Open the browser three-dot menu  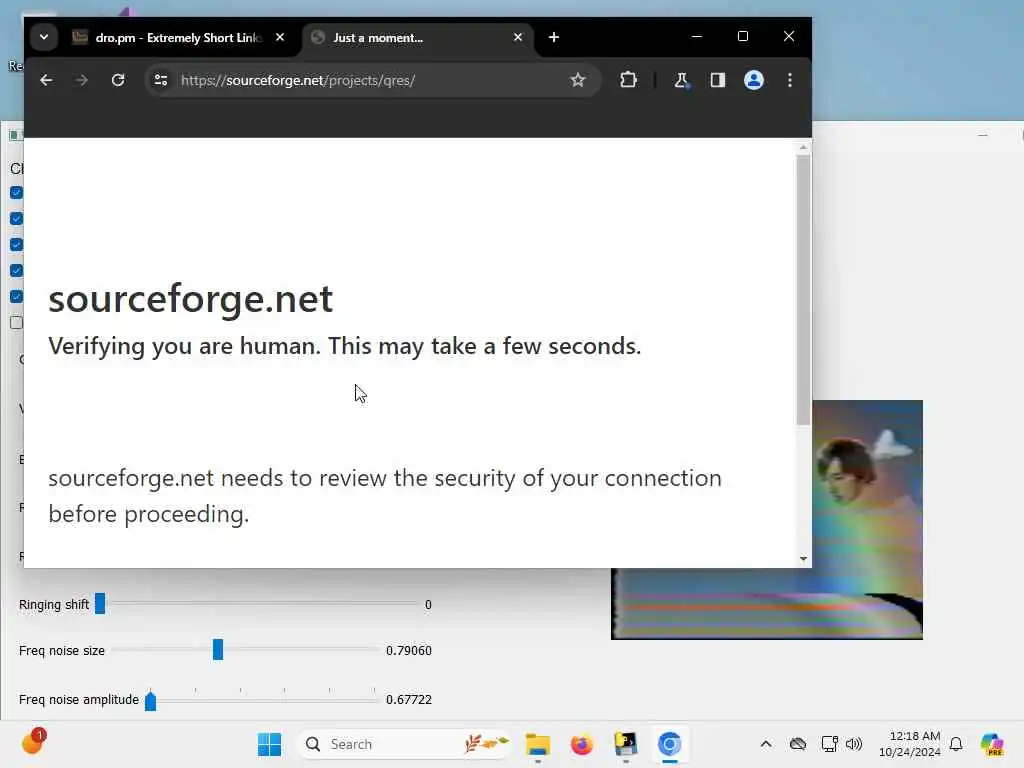790,80
